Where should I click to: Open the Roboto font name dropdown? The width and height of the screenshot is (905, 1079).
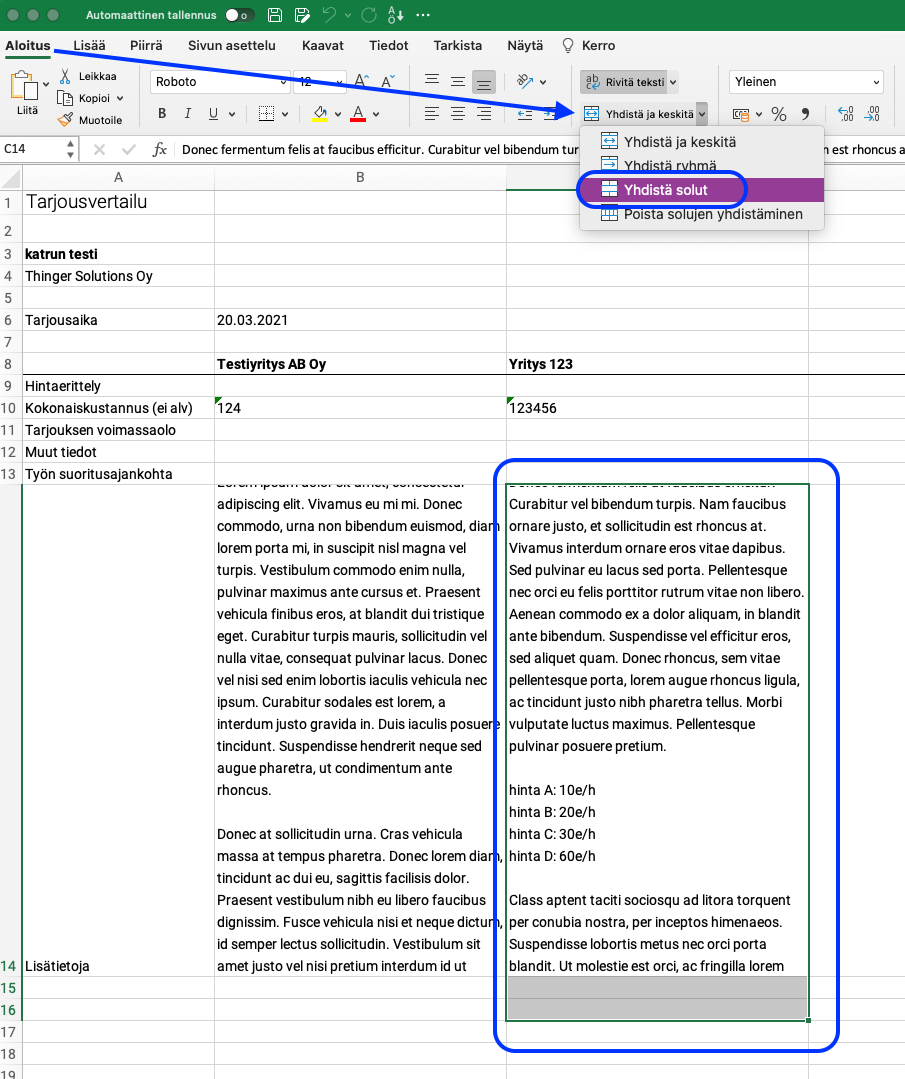283,82
